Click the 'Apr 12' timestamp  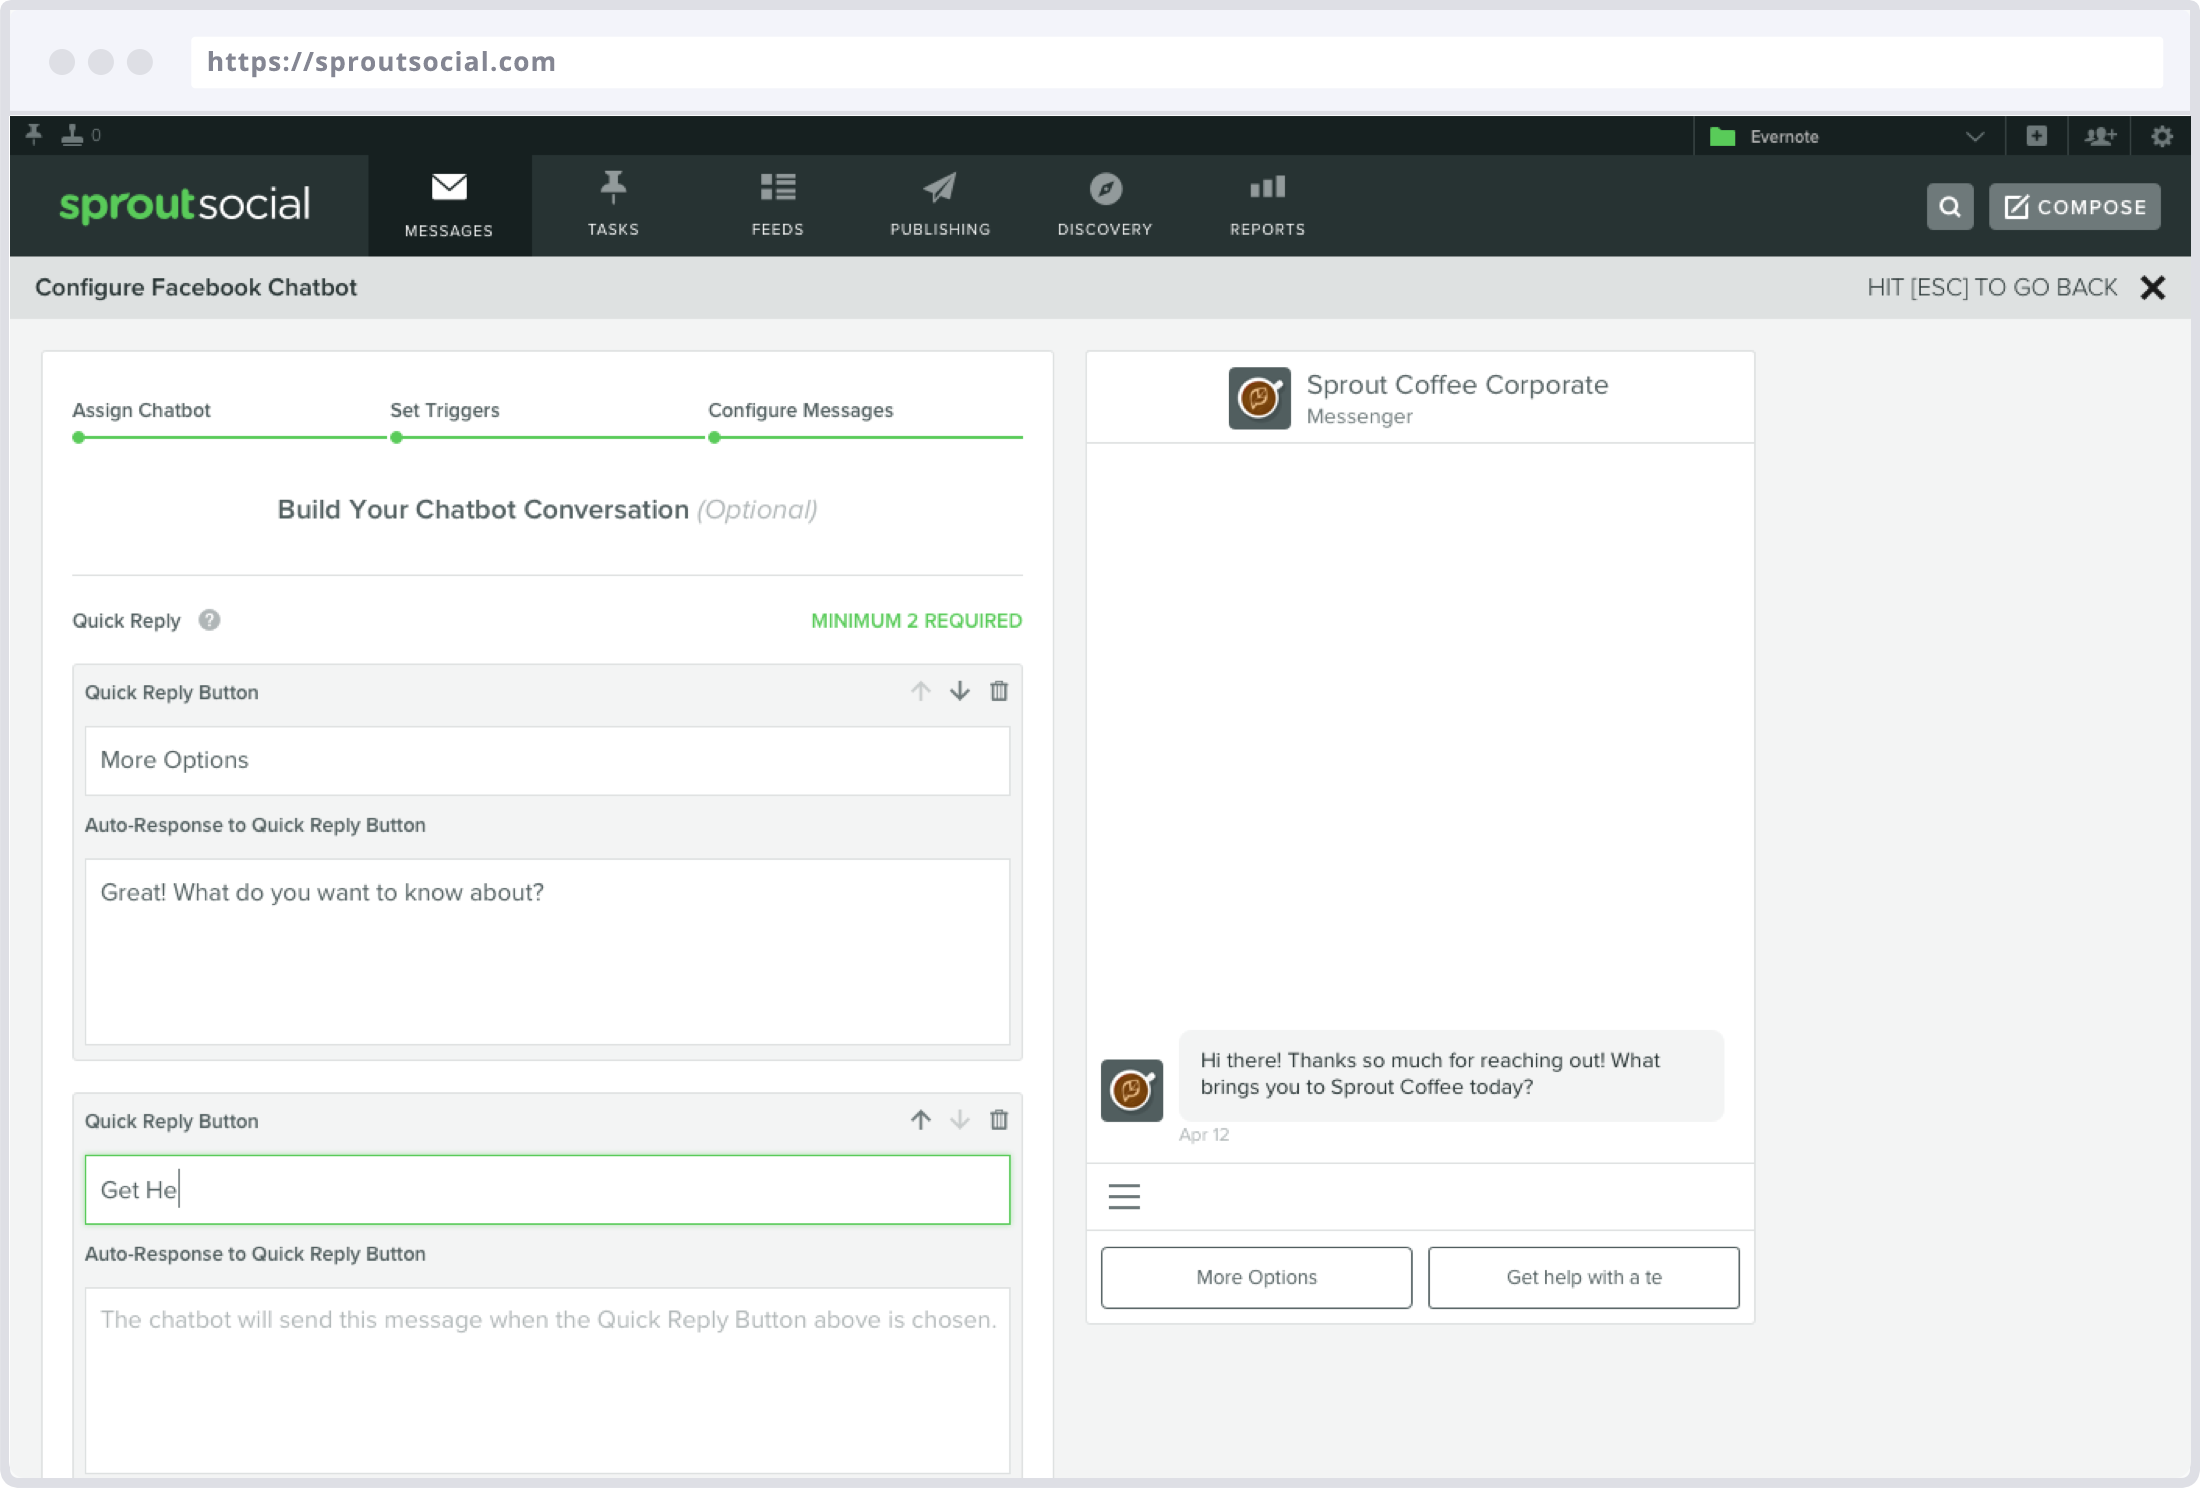(x=1203, y=1135)
